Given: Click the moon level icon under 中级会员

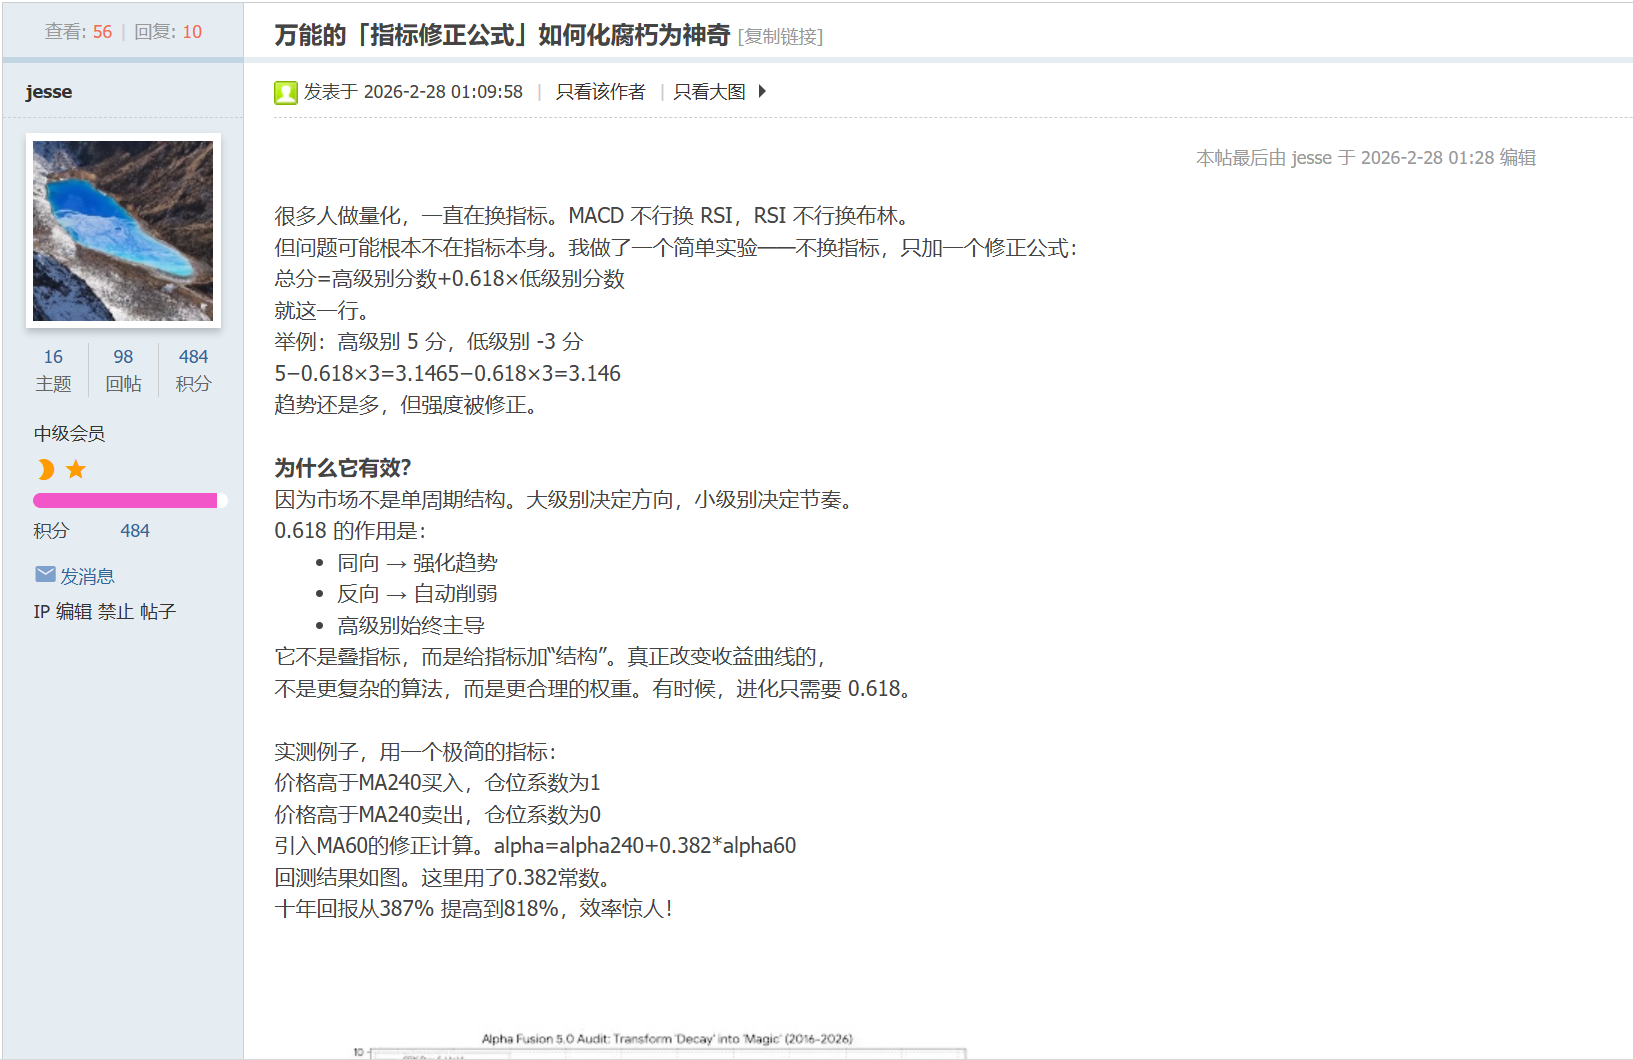Looking at the screenshot, I should [45, 469].
